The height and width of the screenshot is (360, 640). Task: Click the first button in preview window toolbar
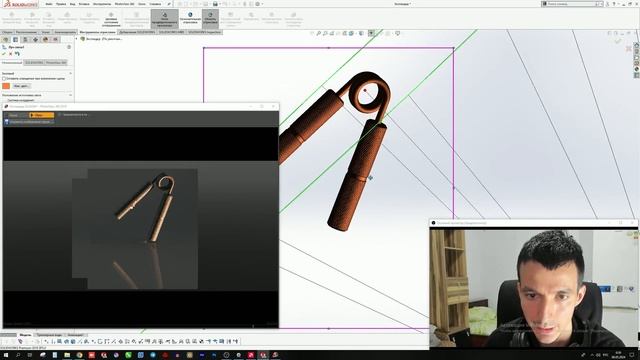pos(16,115)
